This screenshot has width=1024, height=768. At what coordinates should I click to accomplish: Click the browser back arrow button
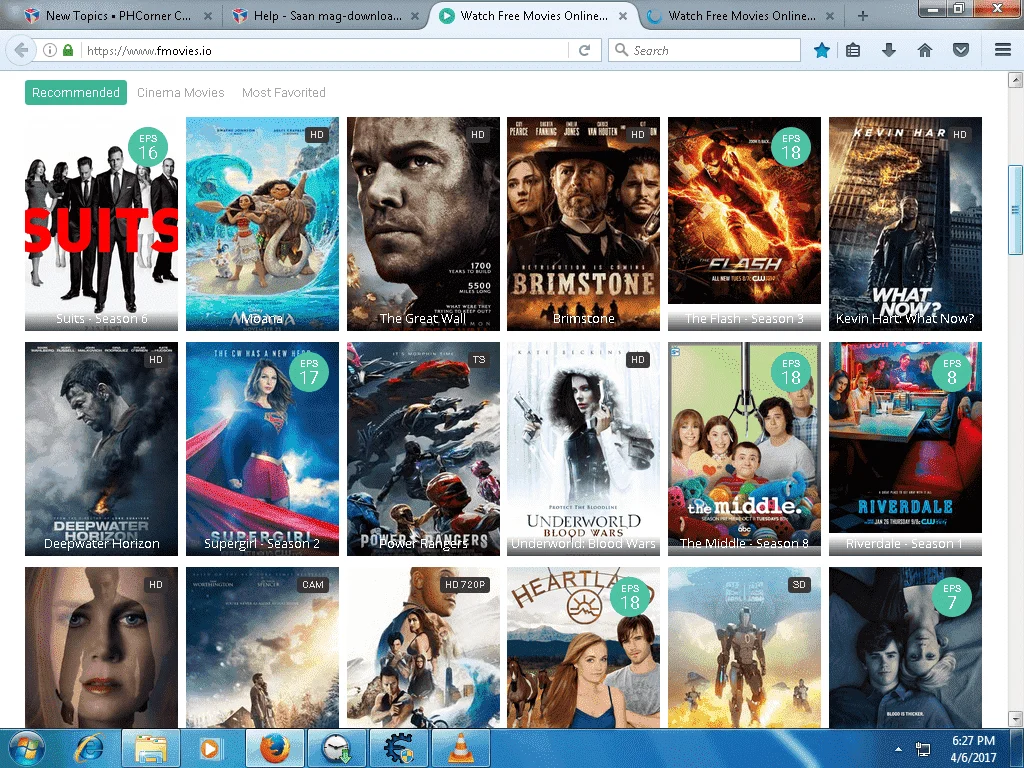21,50
